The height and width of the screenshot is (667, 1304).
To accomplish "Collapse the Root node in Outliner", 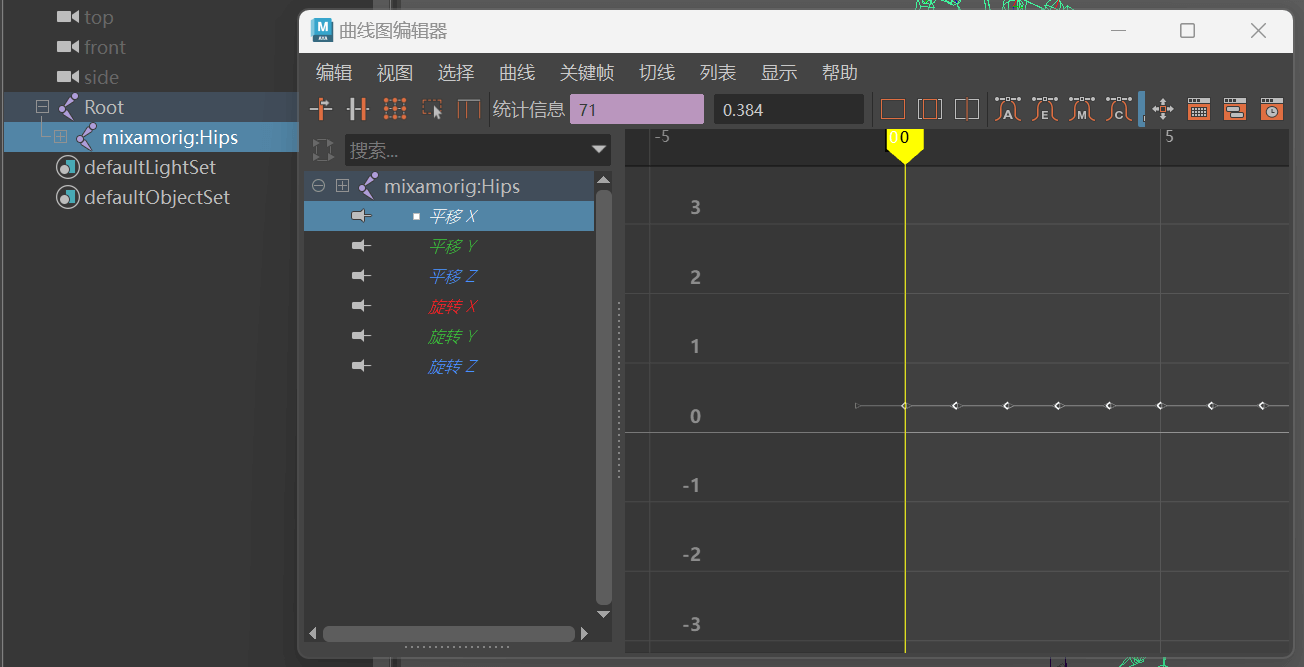I will pyautogui.click(x=42, y=106).
